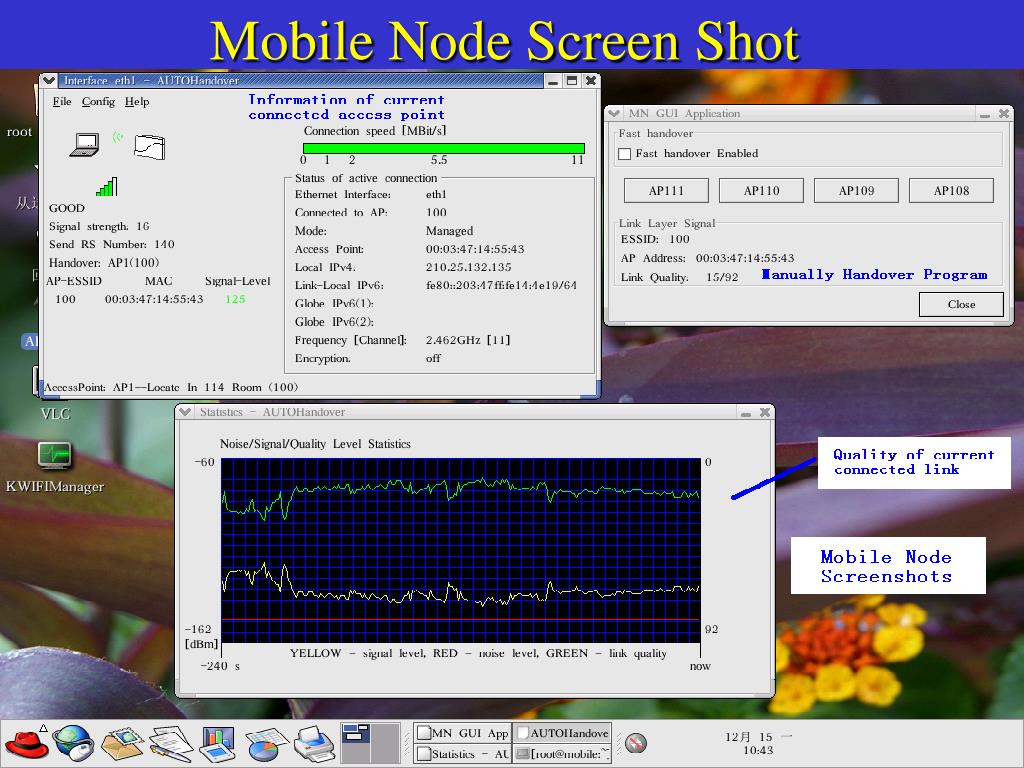Open the Help menu
The width and height of the screenshot is (1024, 768).
click(137, 101)
